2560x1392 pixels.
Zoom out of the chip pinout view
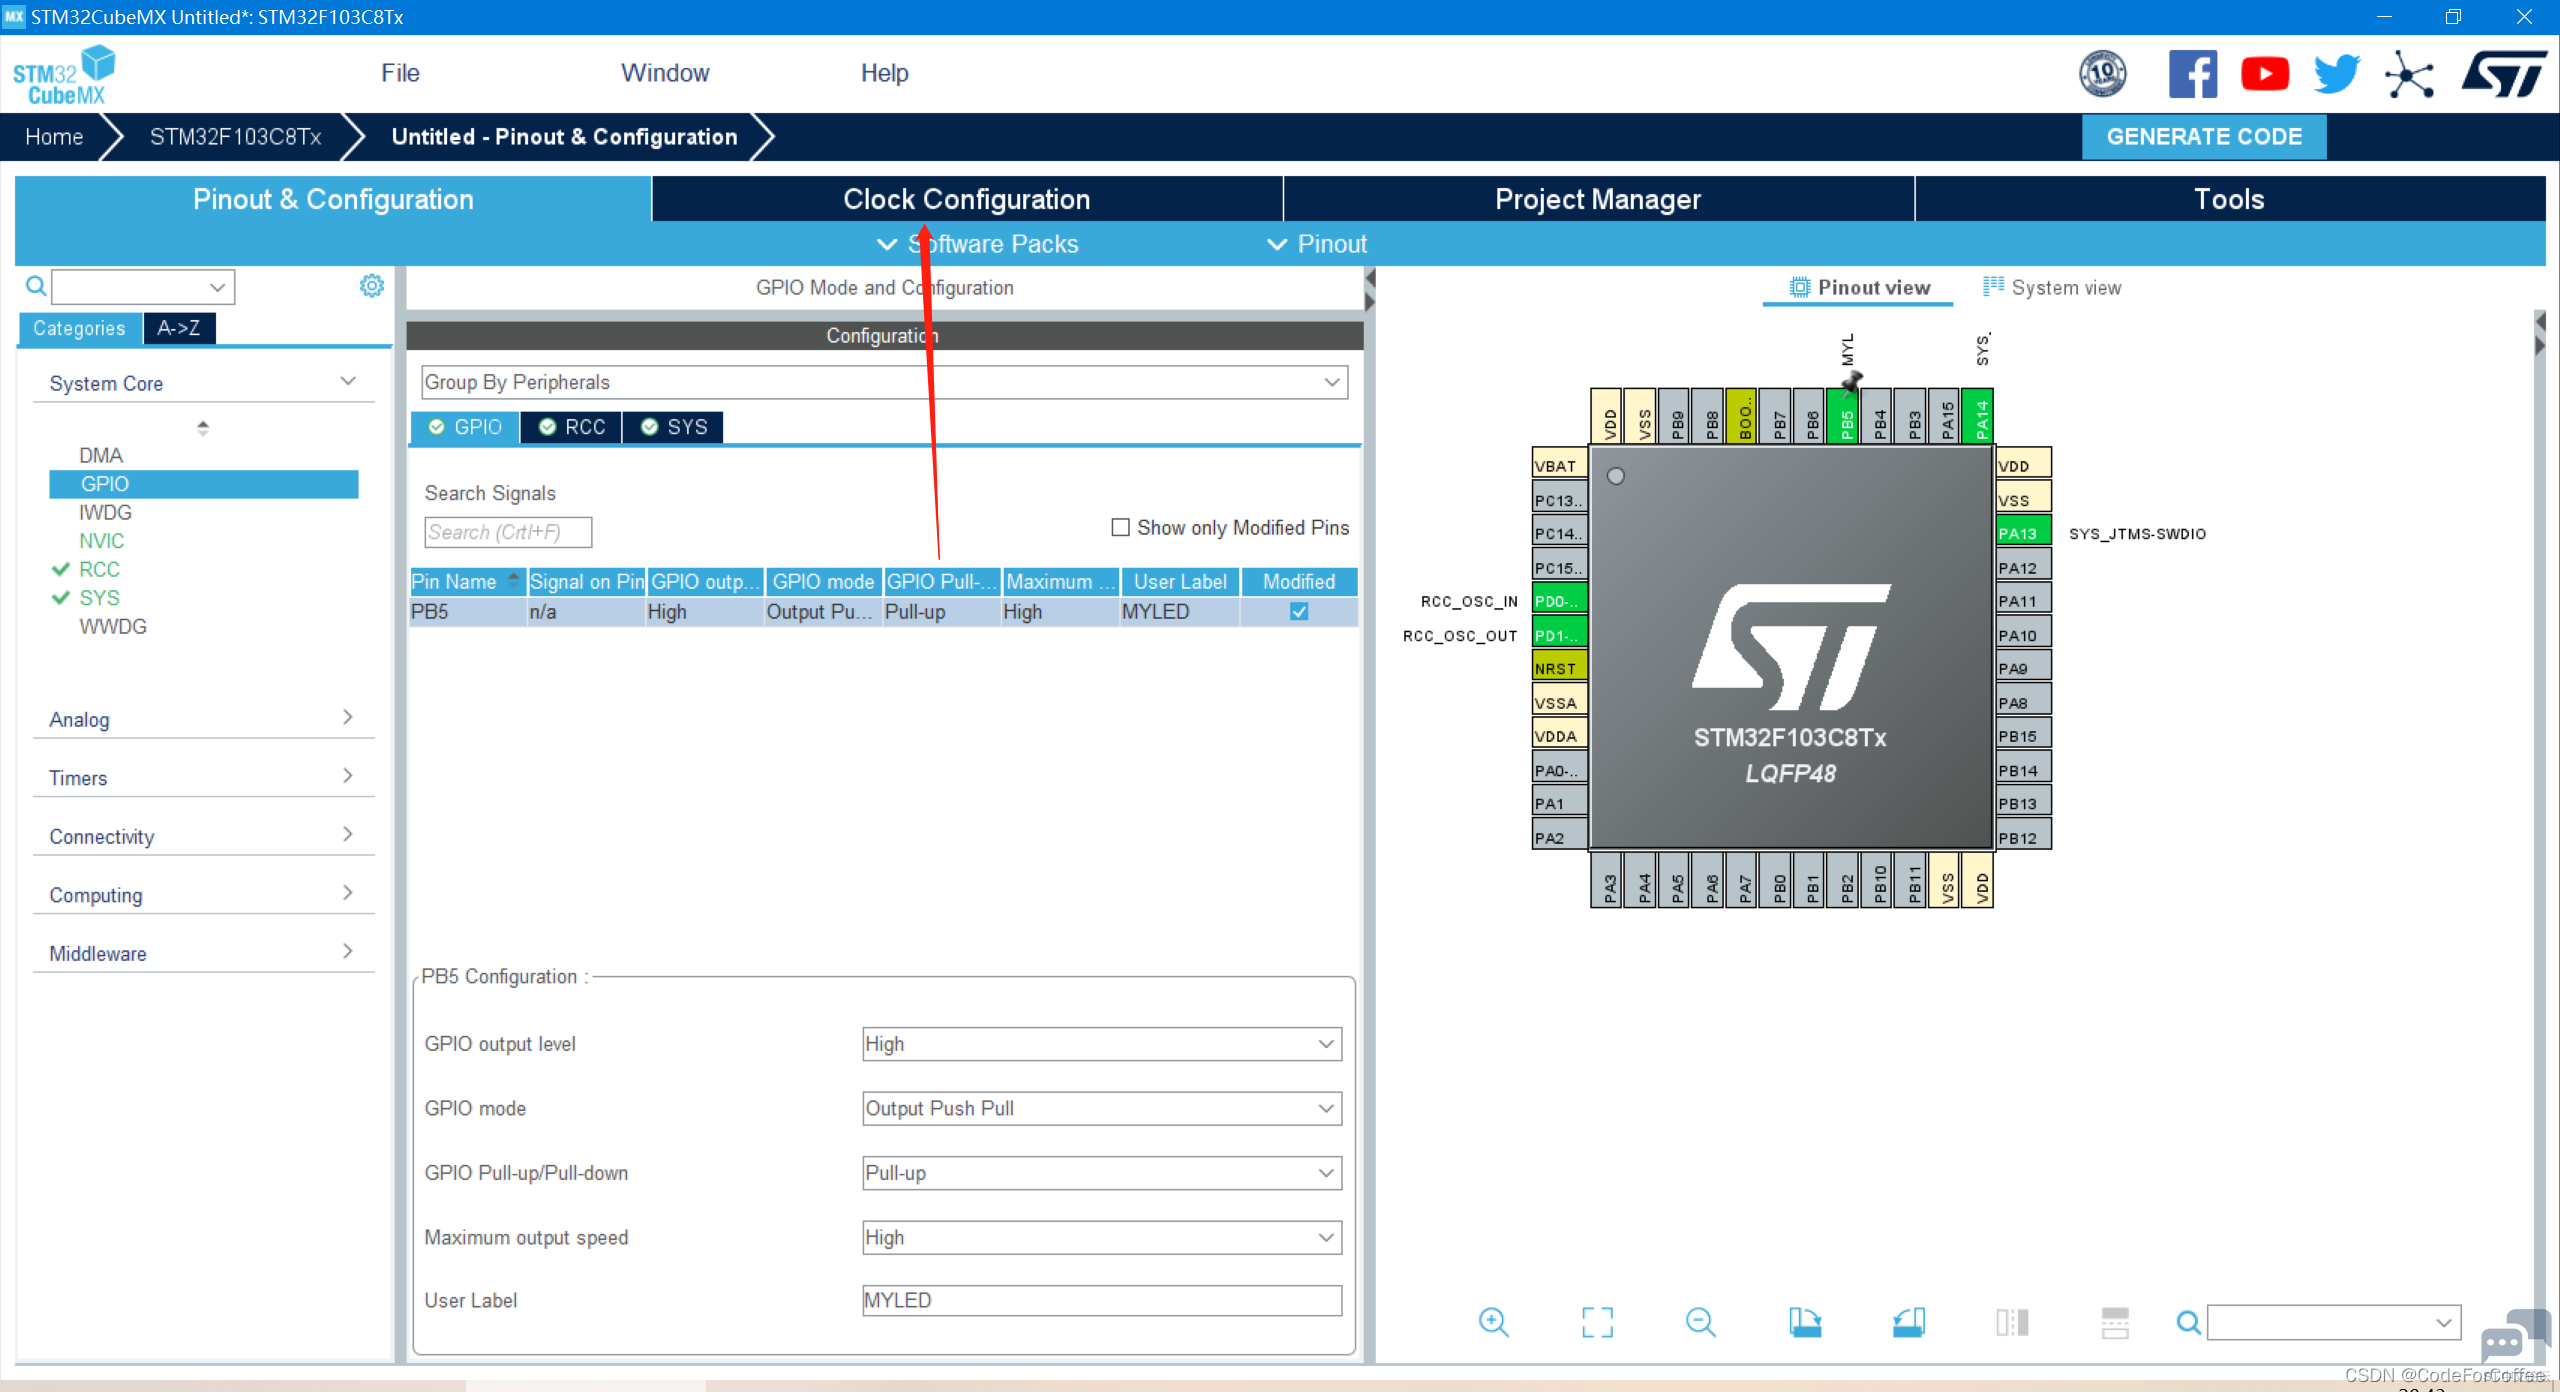pyautogui.click(x=1700, y=1322)
